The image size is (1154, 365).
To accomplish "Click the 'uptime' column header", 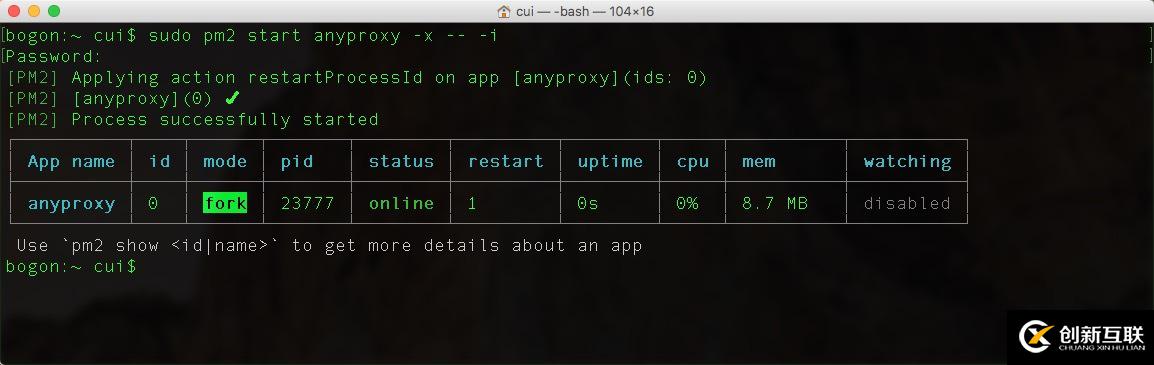I will tap(610, 161).
